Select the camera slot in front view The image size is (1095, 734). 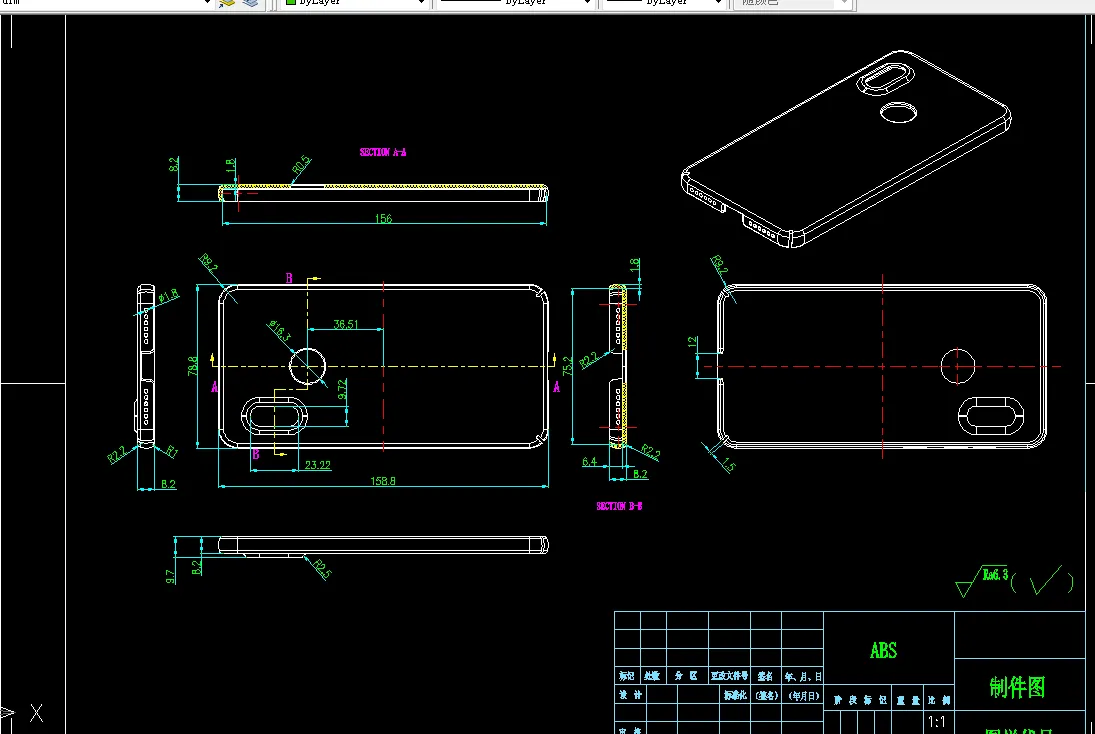pos(274,416)
